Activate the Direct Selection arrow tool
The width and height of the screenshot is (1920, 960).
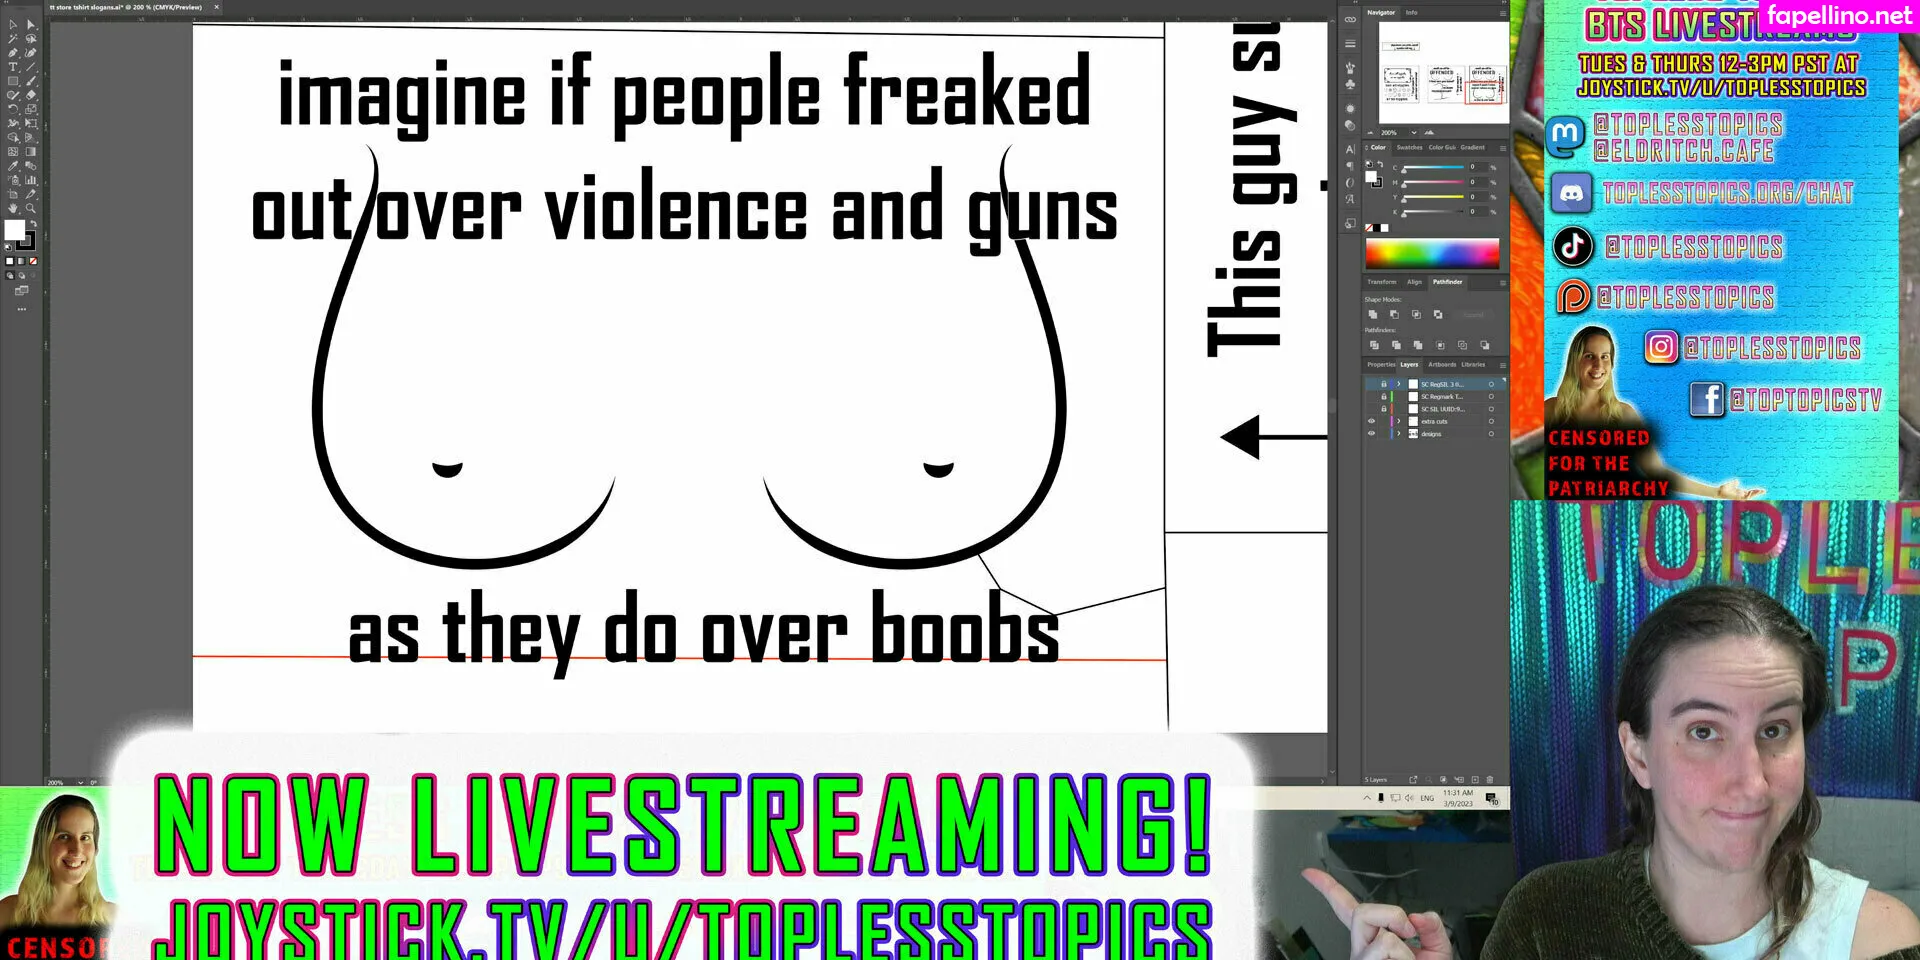pos(31,25)
